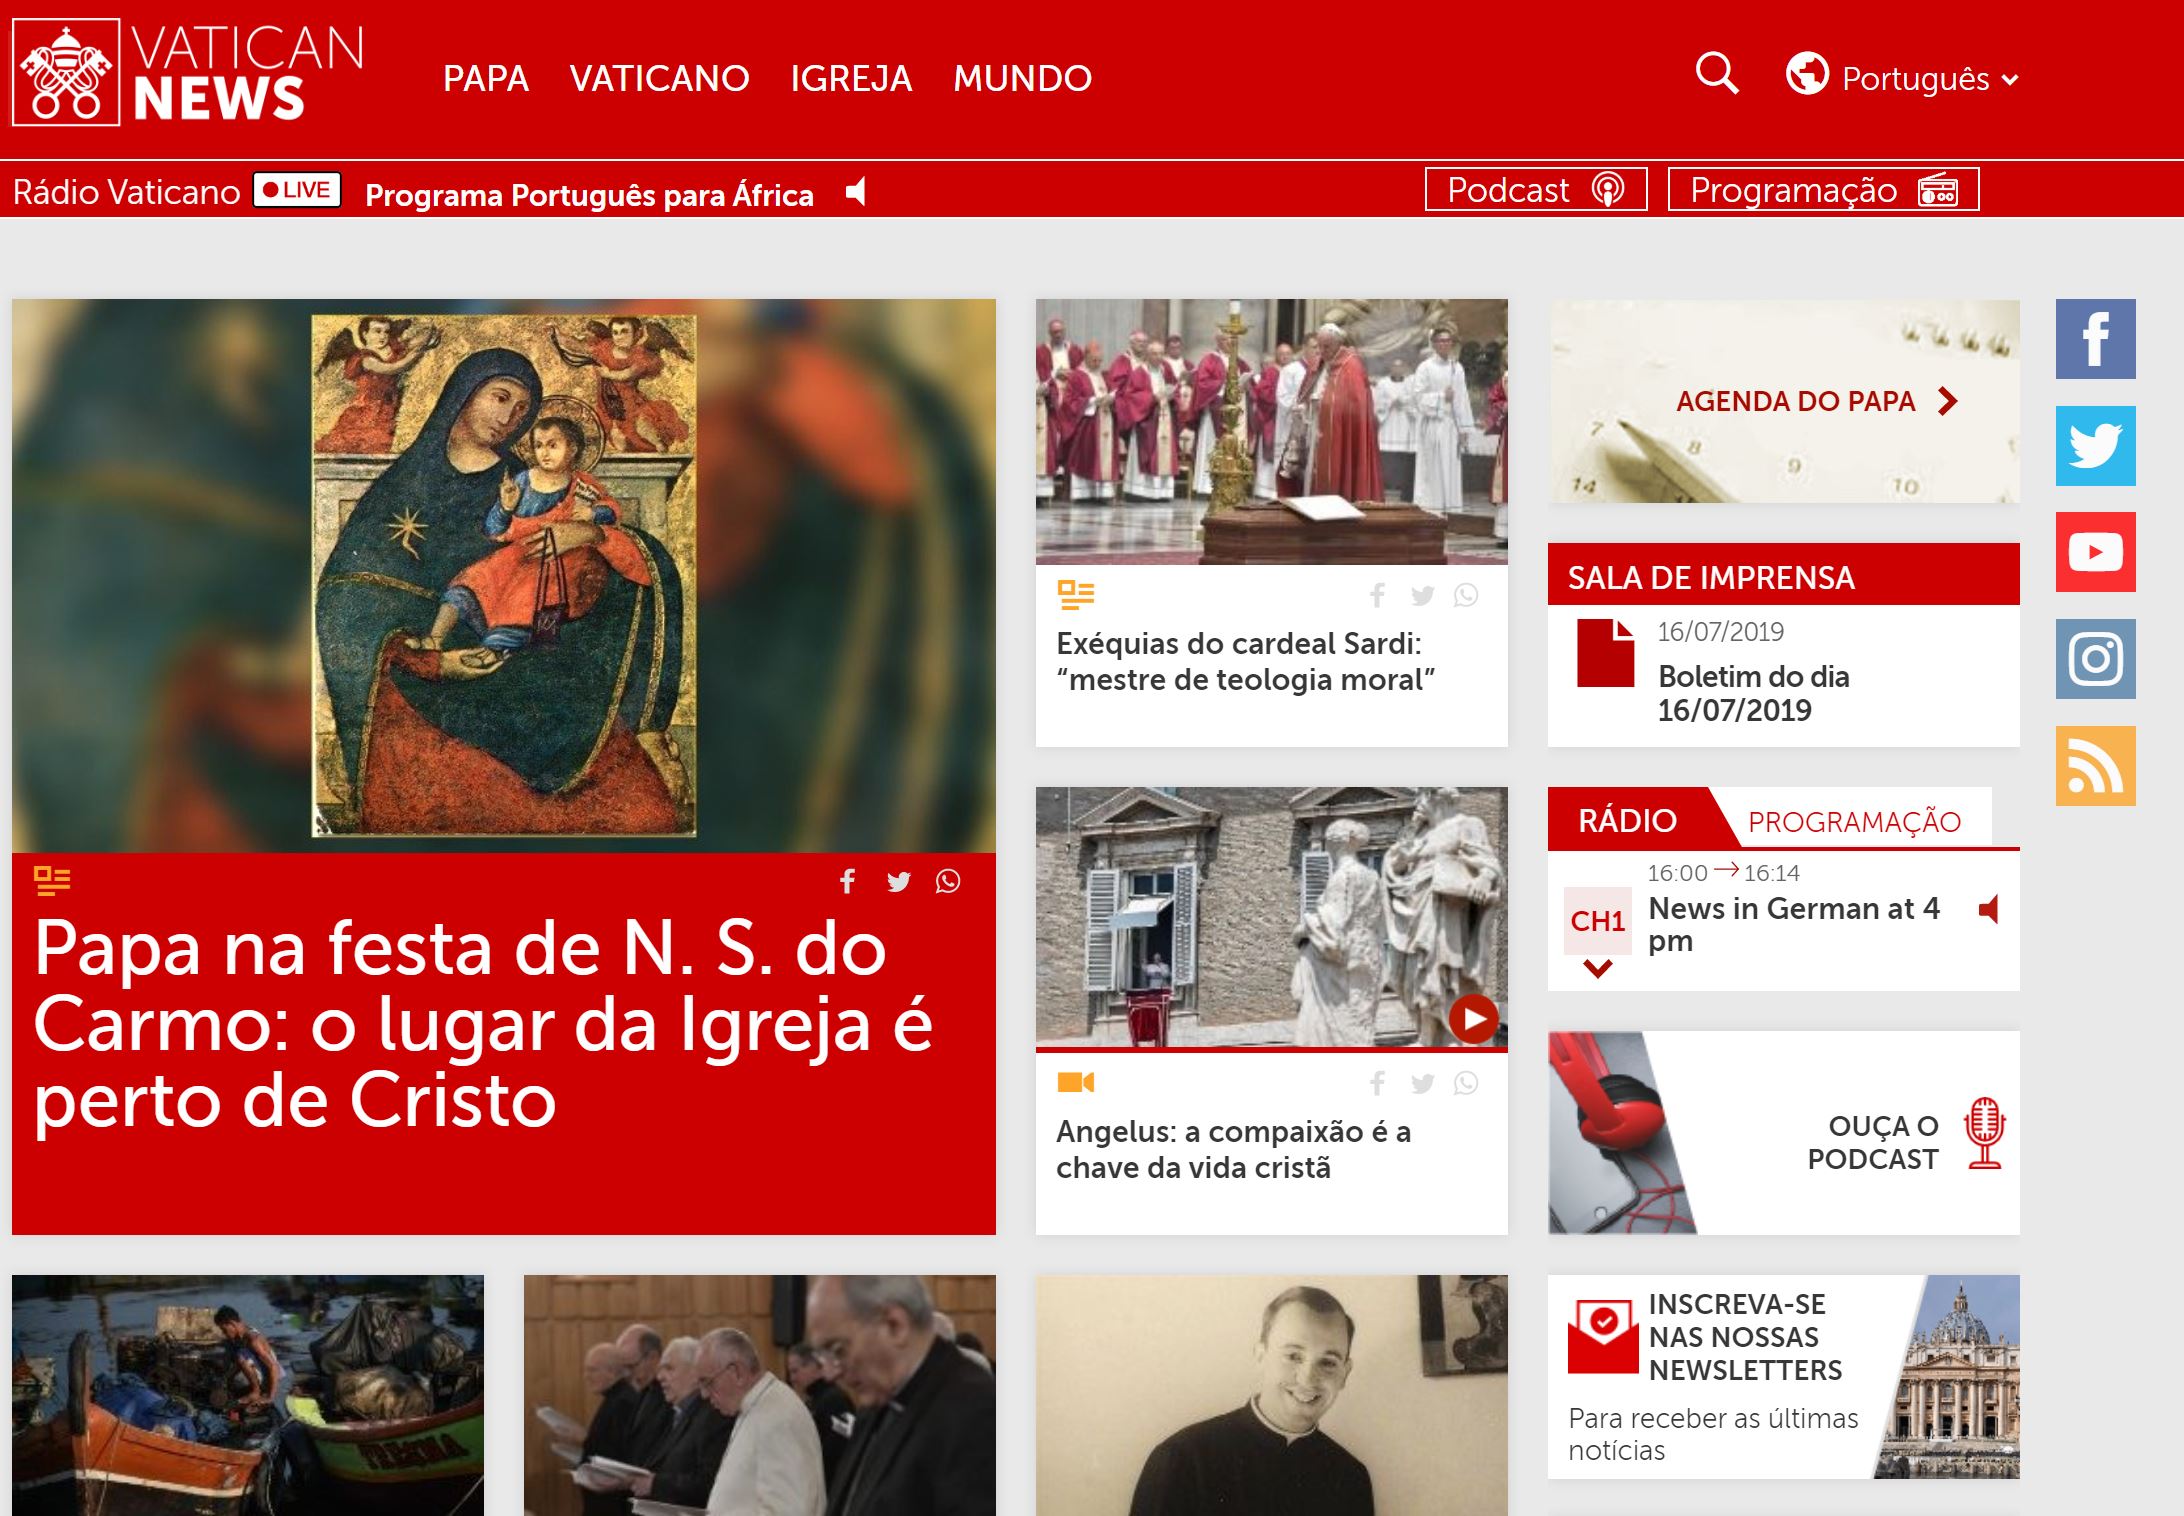Expand the CH1 channel chevron

pyautogui.click(x=1598, y=968)
